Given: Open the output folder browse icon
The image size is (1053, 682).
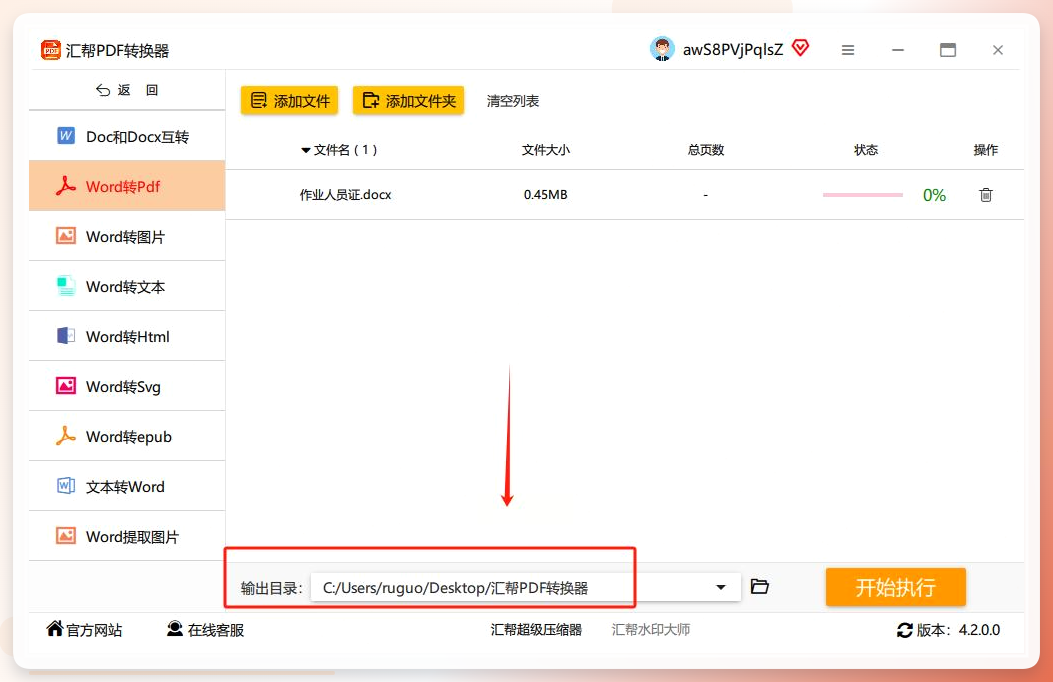Looking at the screenshot, I should (760, 587).
